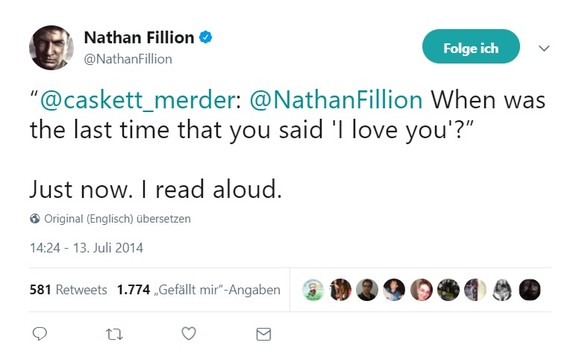Image resolution: width=582 pixels, height=363 pixels.
Task: Open @NathanFillion mention in tweet text
Action: pyautogui.click(x=336, y=100)
